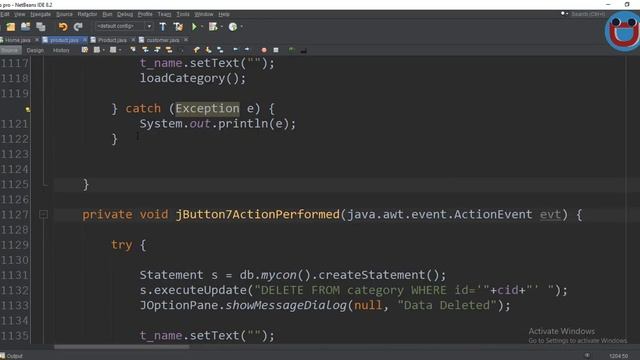Image resolution: width=640 pixels, height=360 pixels.
Task: Collapse the jButton7ActionPerformed code fold
Action: (x=43, y=214)
